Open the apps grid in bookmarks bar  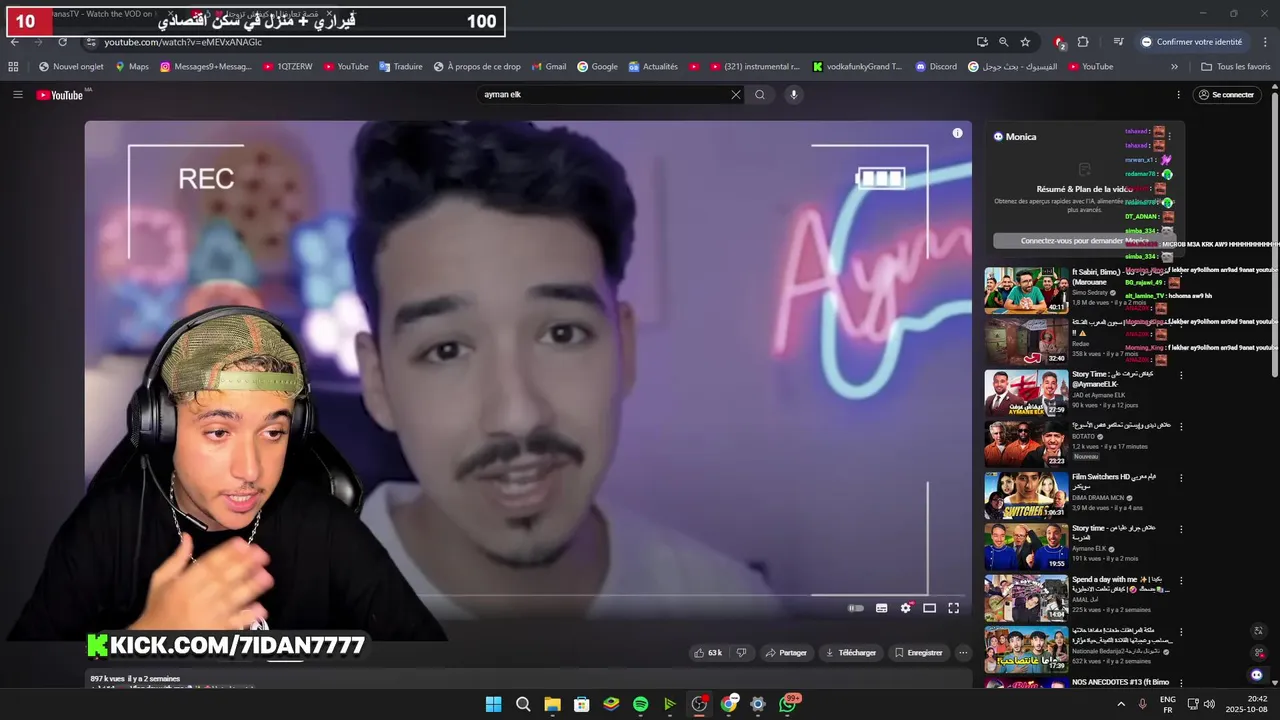tap(13, 67)
